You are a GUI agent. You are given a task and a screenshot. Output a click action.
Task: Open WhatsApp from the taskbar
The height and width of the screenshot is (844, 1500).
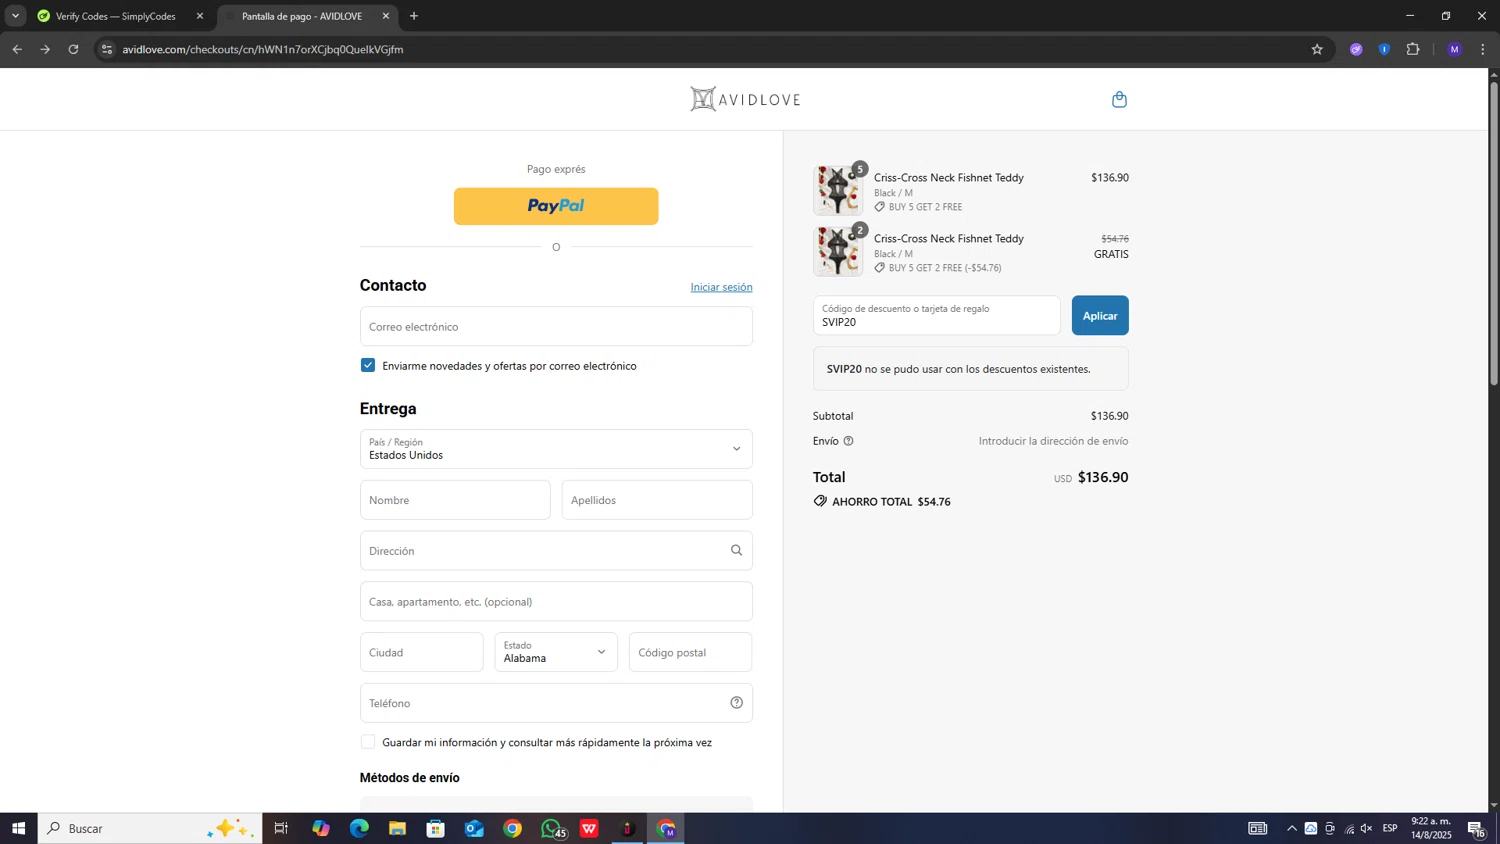click(x=551, y=828)
